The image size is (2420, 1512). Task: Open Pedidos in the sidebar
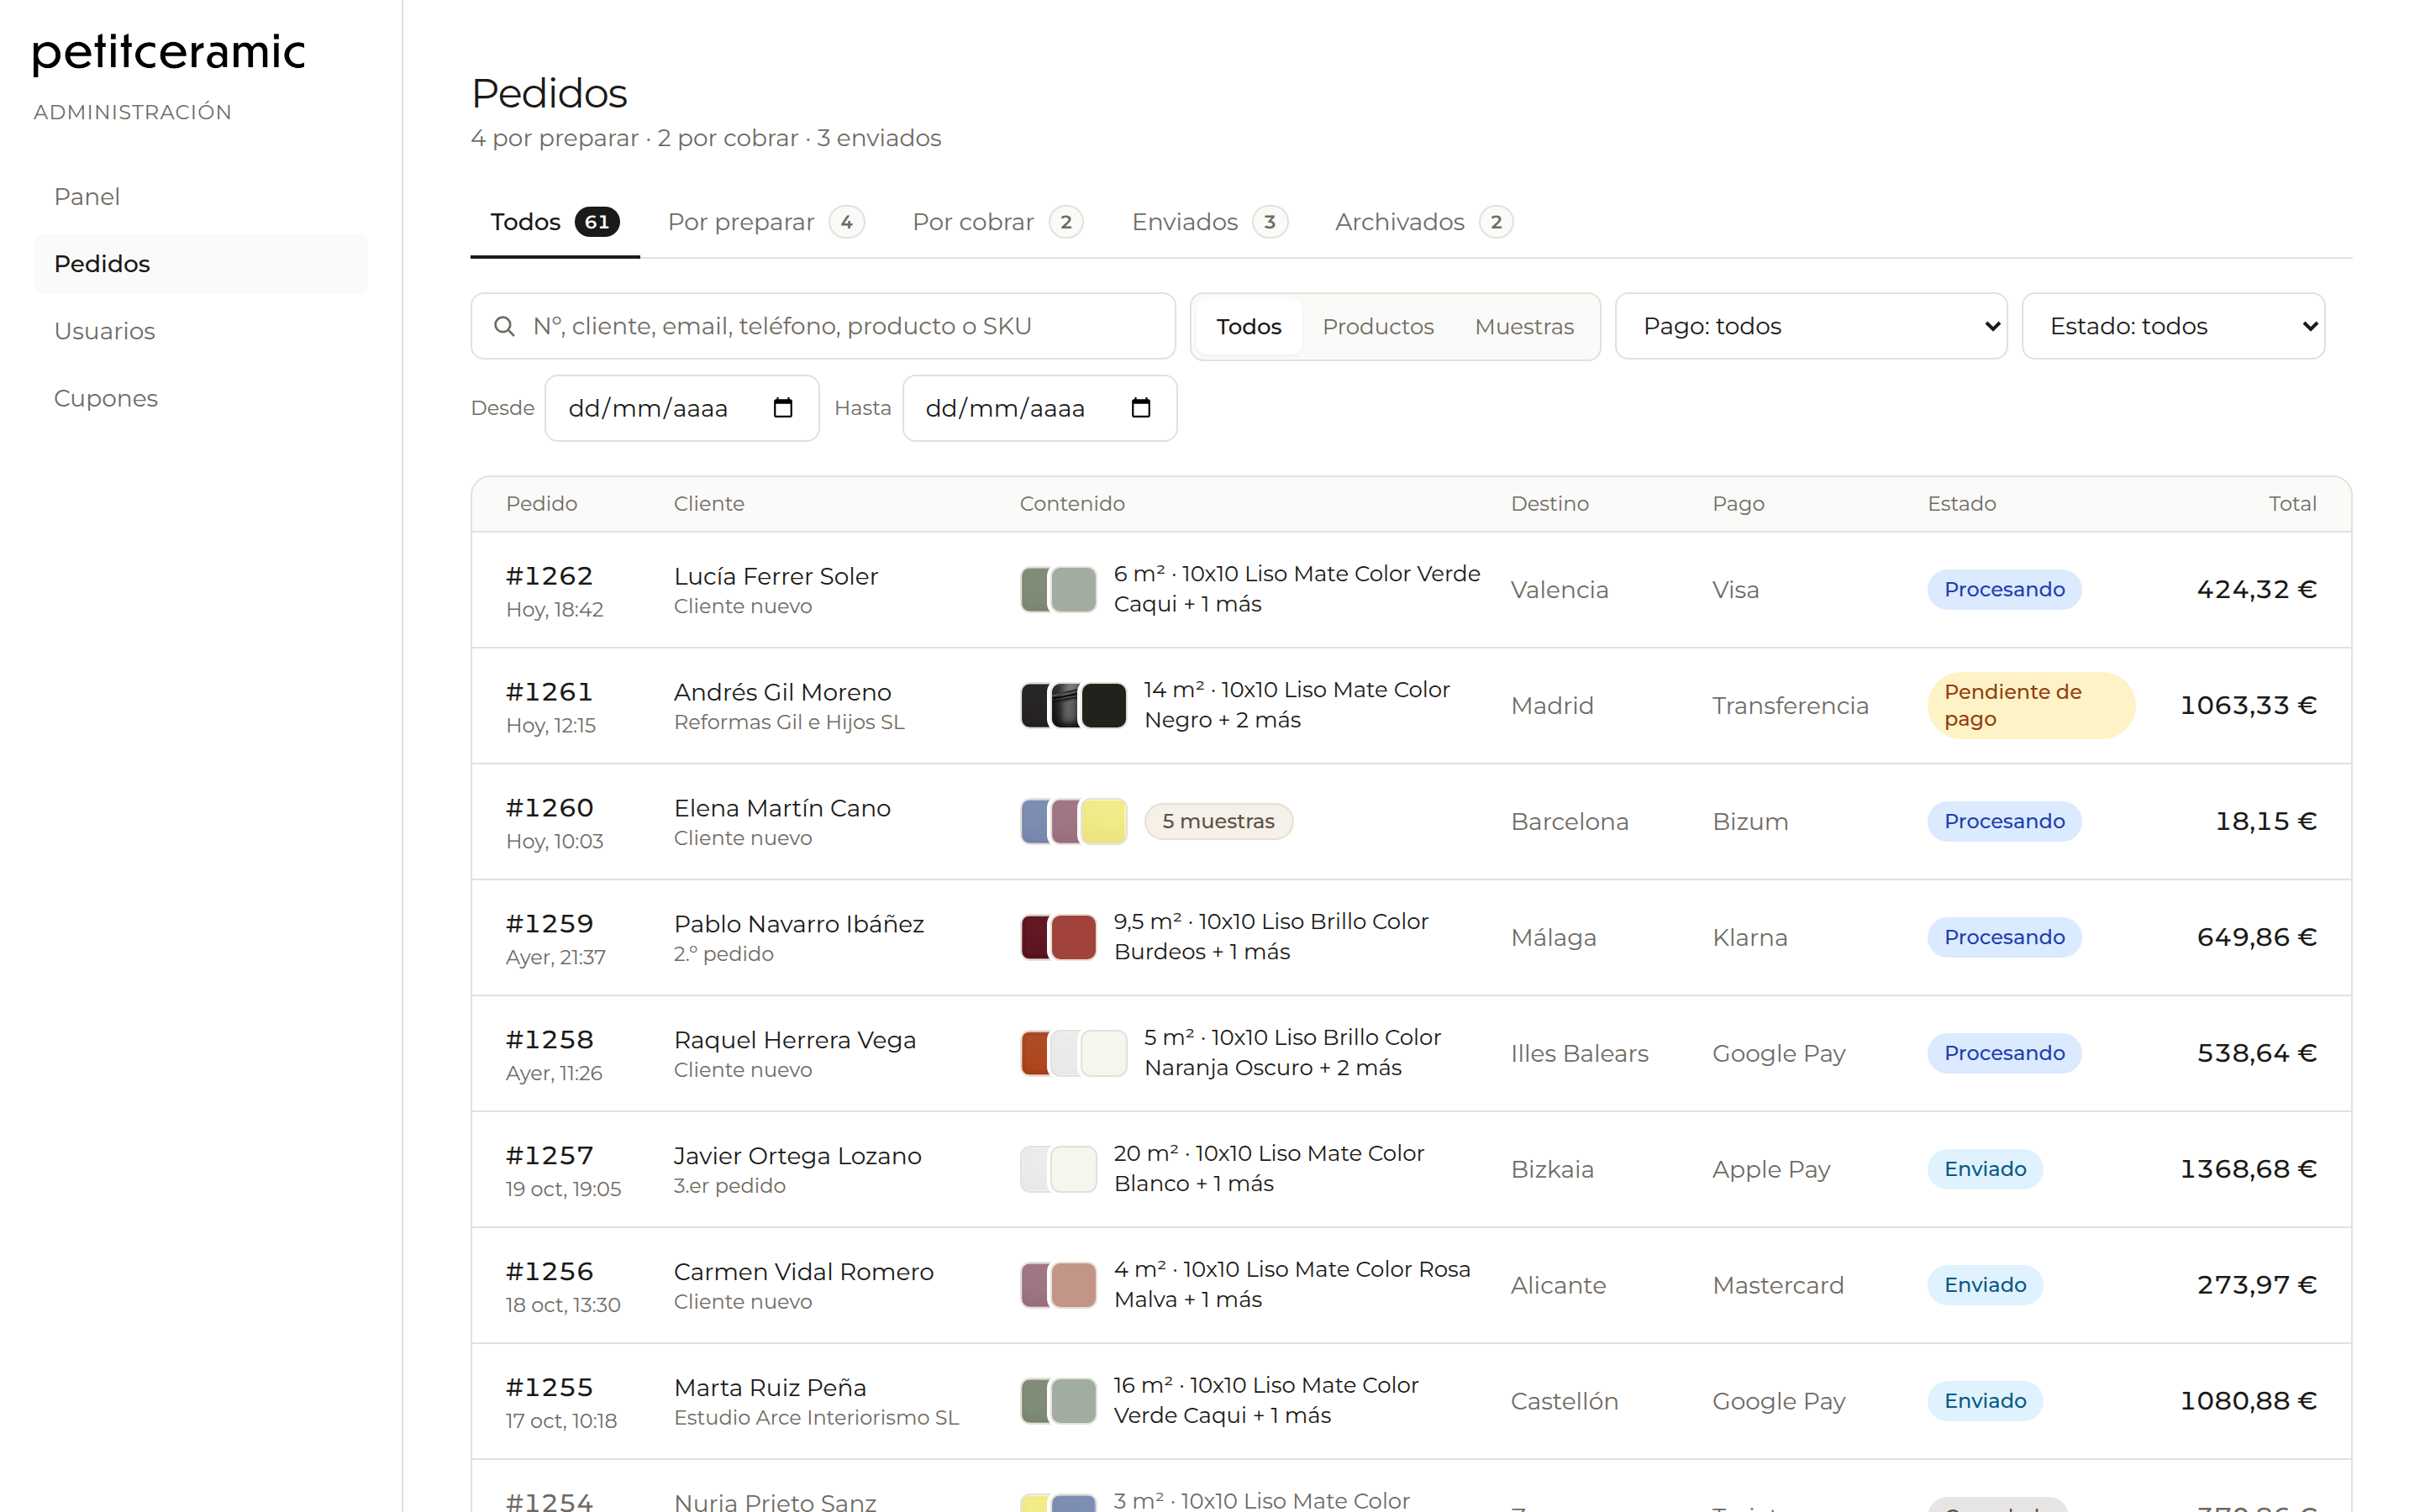pos(200,264)
